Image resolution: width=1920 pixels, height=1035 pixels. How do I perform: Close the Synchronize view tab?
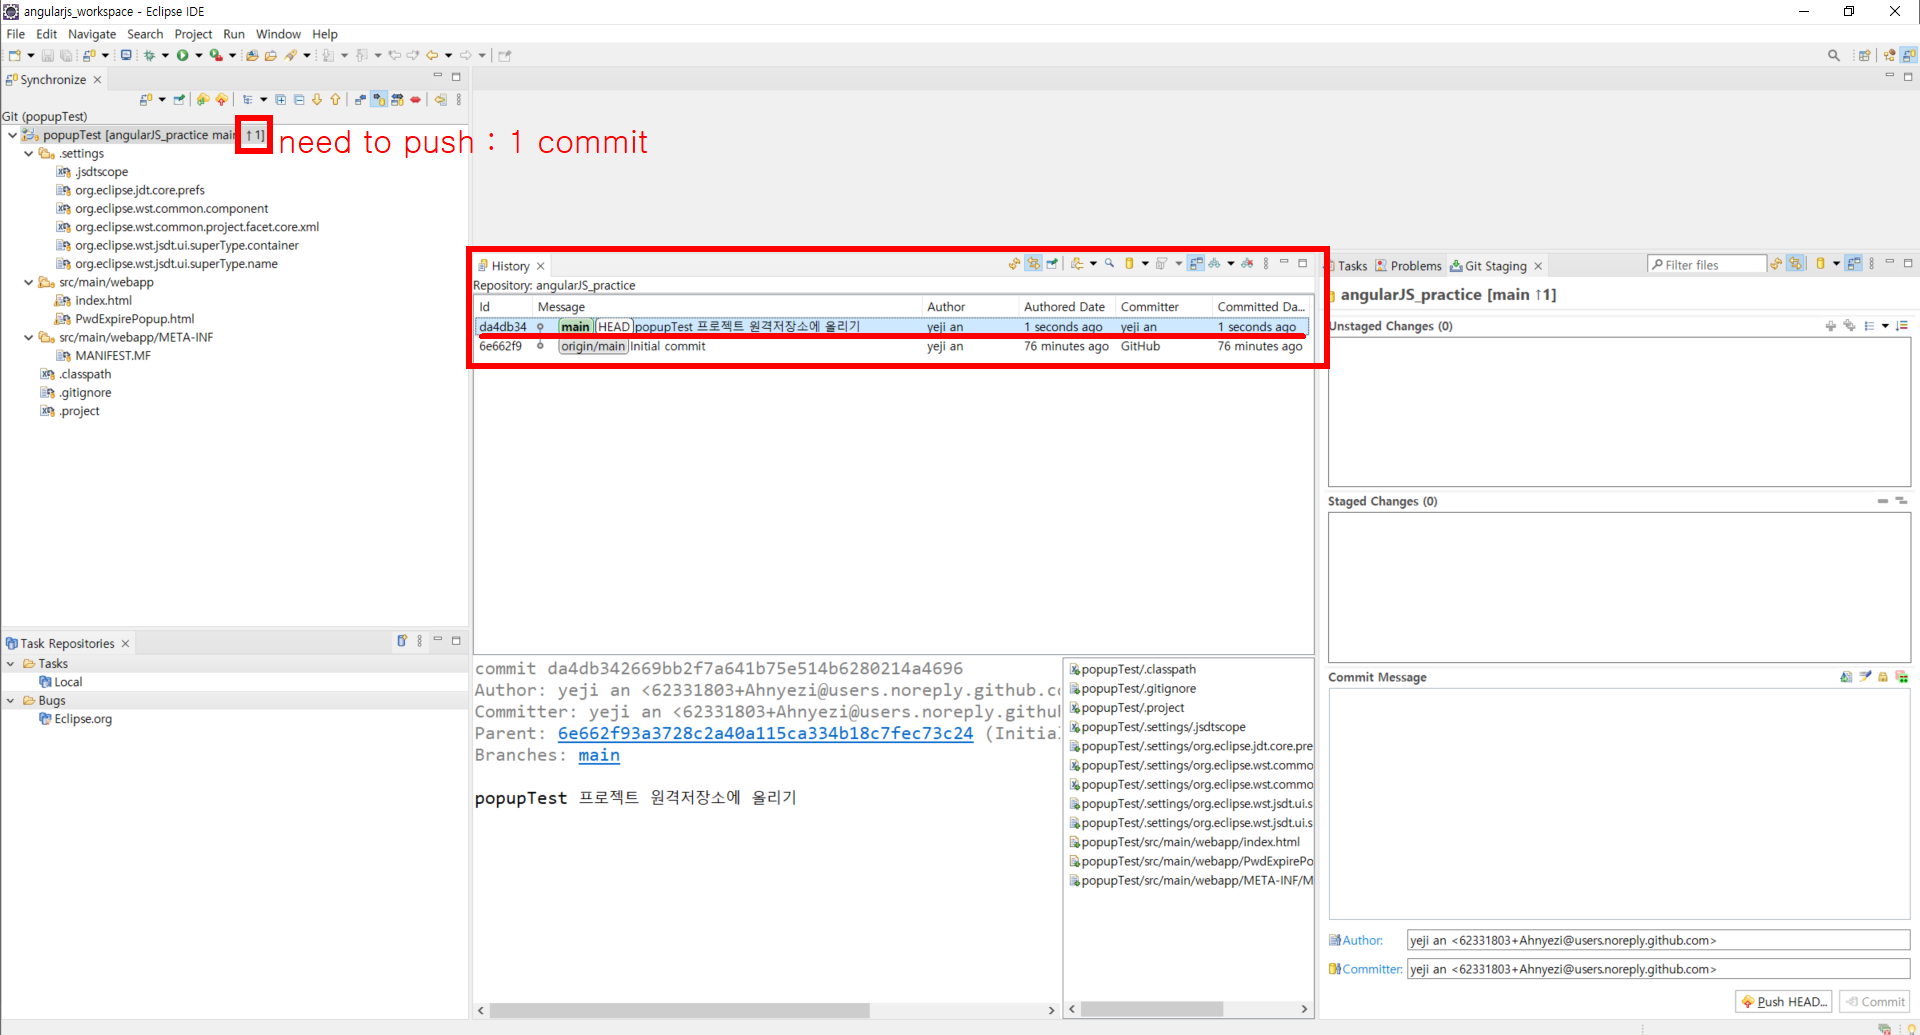pos(97,80)
